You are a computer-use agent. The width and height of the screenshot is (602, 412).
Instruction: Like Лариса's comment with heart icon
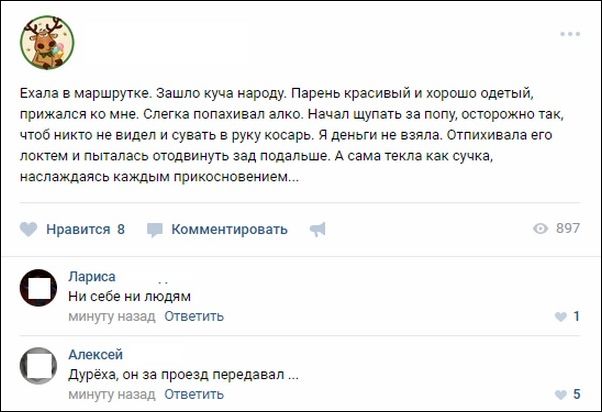(560, 317)
